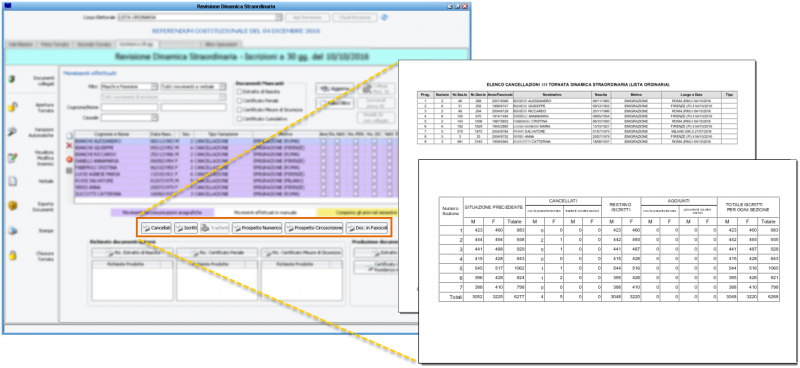The image size is (800, 368).
Task: Click the refresh icon beside Chiudi Revisione
Action: (x=385, y=17)
